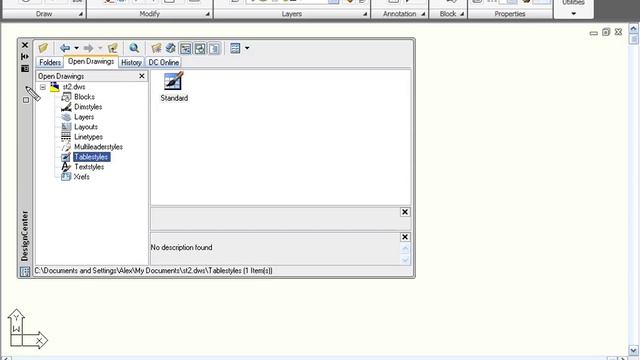
Task: Select the highlighted Tablestyles item
Action: tap(91, 157)
